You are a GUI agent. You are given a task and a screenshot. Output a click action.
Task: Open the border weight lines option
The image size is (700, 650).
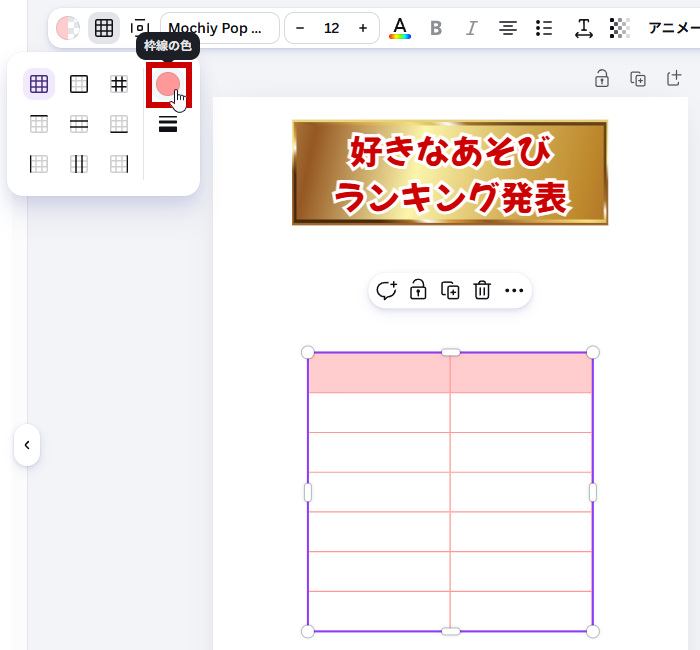click(x=168, y=124)
